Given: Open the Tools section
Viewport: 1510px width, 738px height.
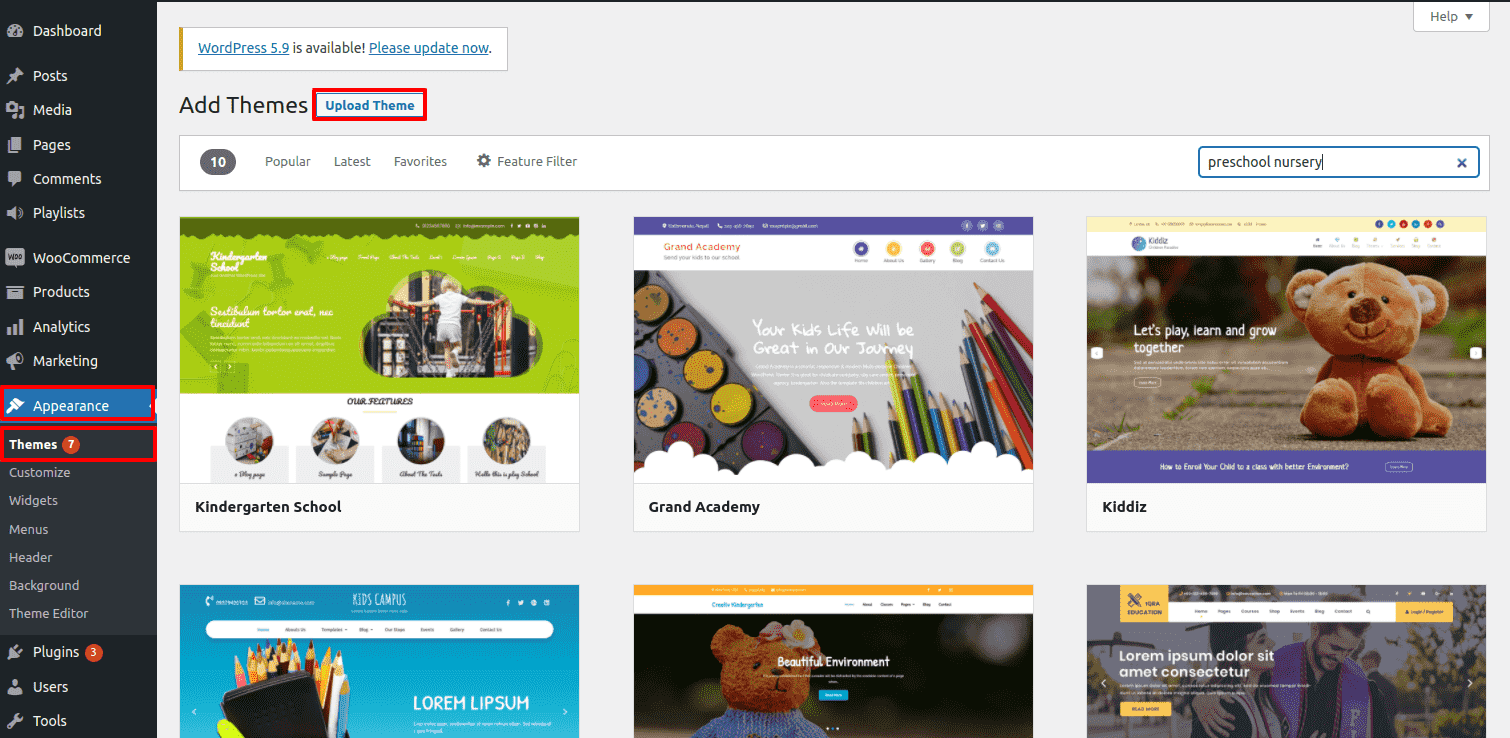Looking at the screenshot, I should click(49, 720).
